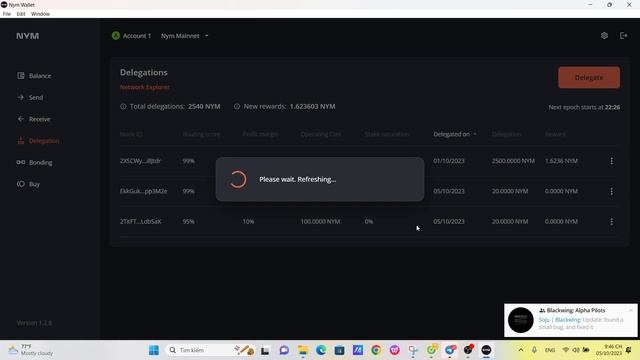Viewport: 640px width, 360px height.
Task: Open the Buy page
Action: [x=29, y=184]
